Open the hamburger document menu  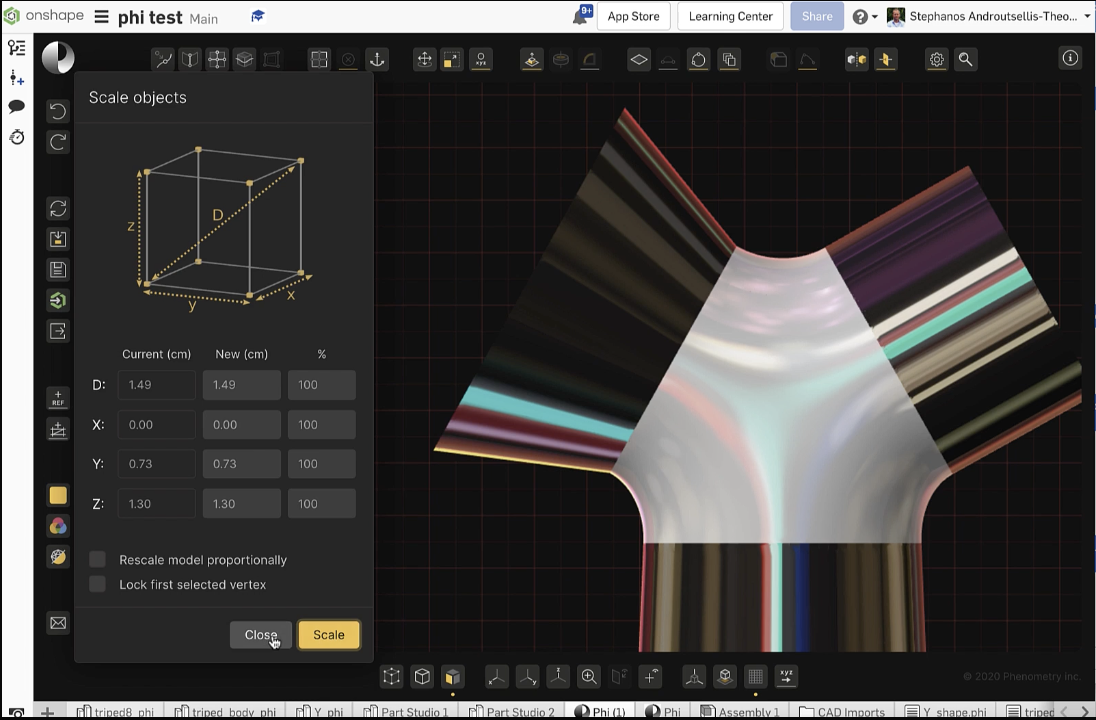[x=101, y=17]
